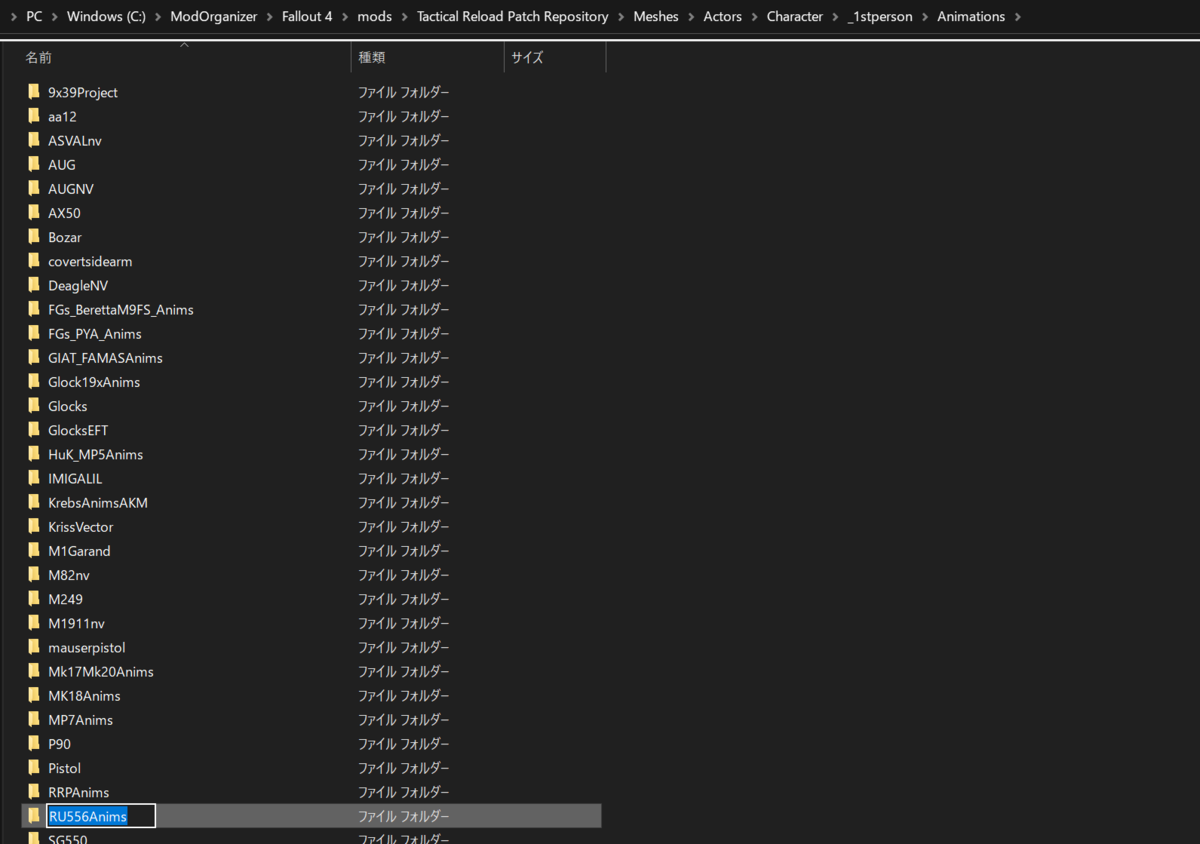The height and width of the screenshot is (844, 1200).
Task: Click the 9x39Project folder icon
Action: point(34,92)
